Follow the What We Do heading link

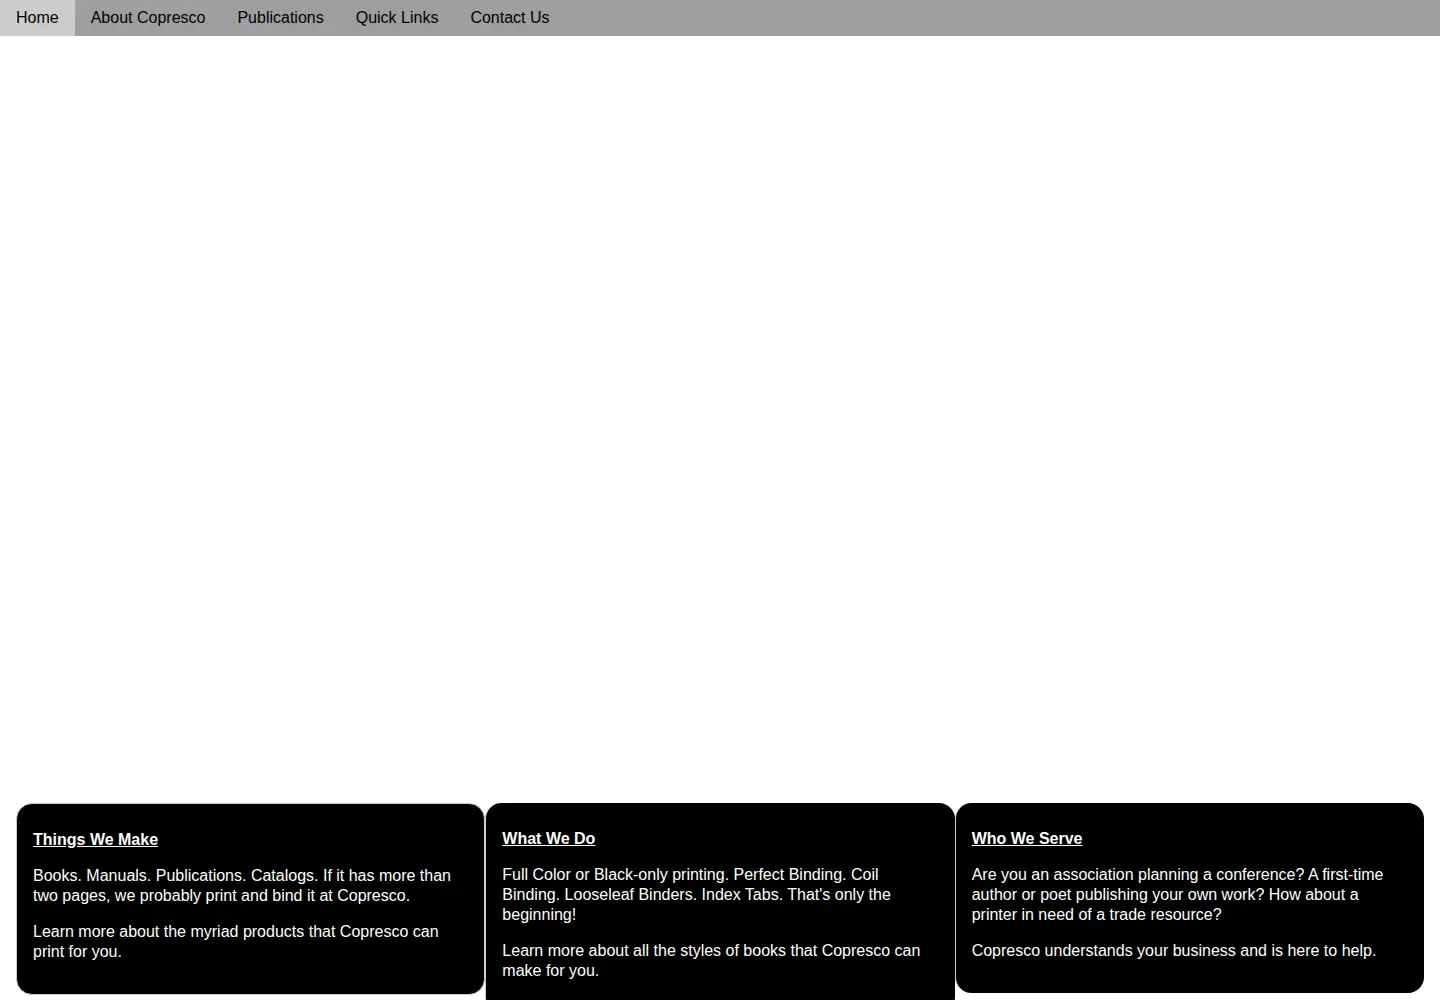[x=548, y=839]
